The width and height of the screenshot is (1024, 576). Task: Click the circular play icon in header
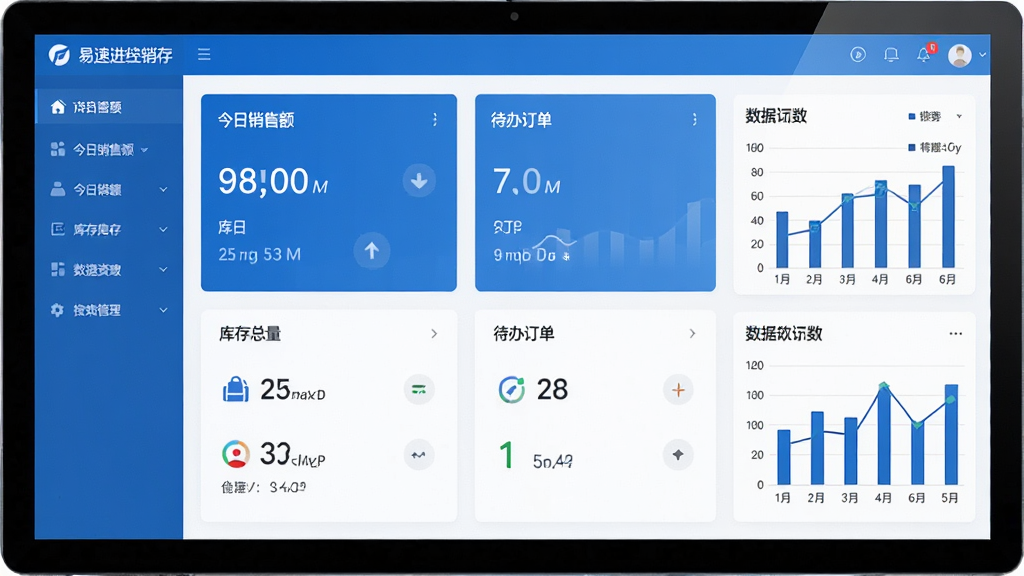coord(858,55)
